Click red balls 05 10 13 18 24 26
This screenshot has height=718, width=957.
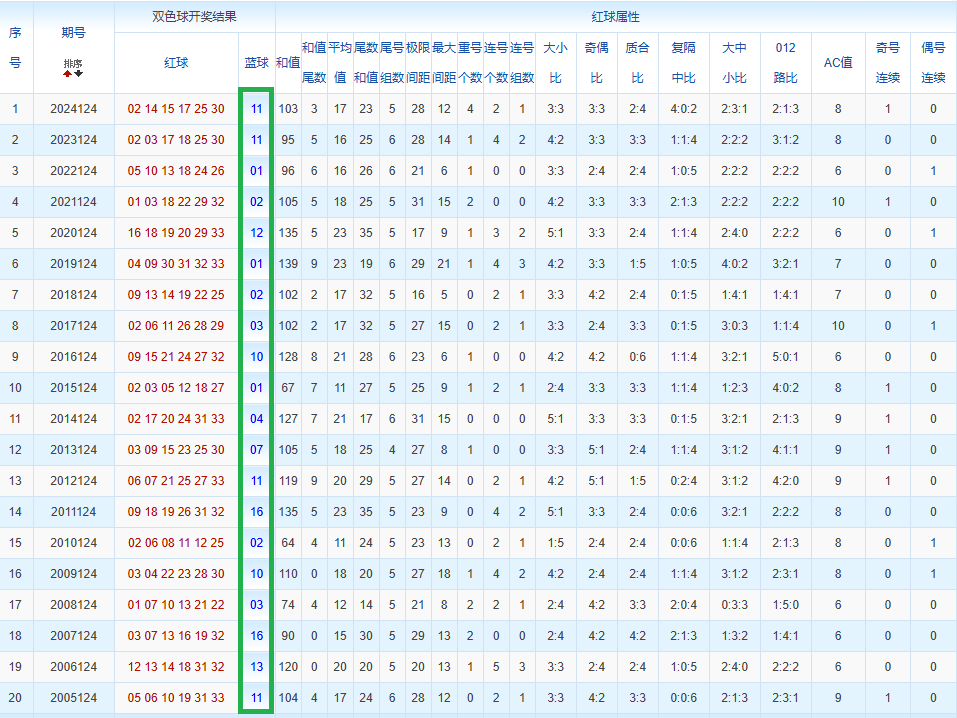pos(176,171)
